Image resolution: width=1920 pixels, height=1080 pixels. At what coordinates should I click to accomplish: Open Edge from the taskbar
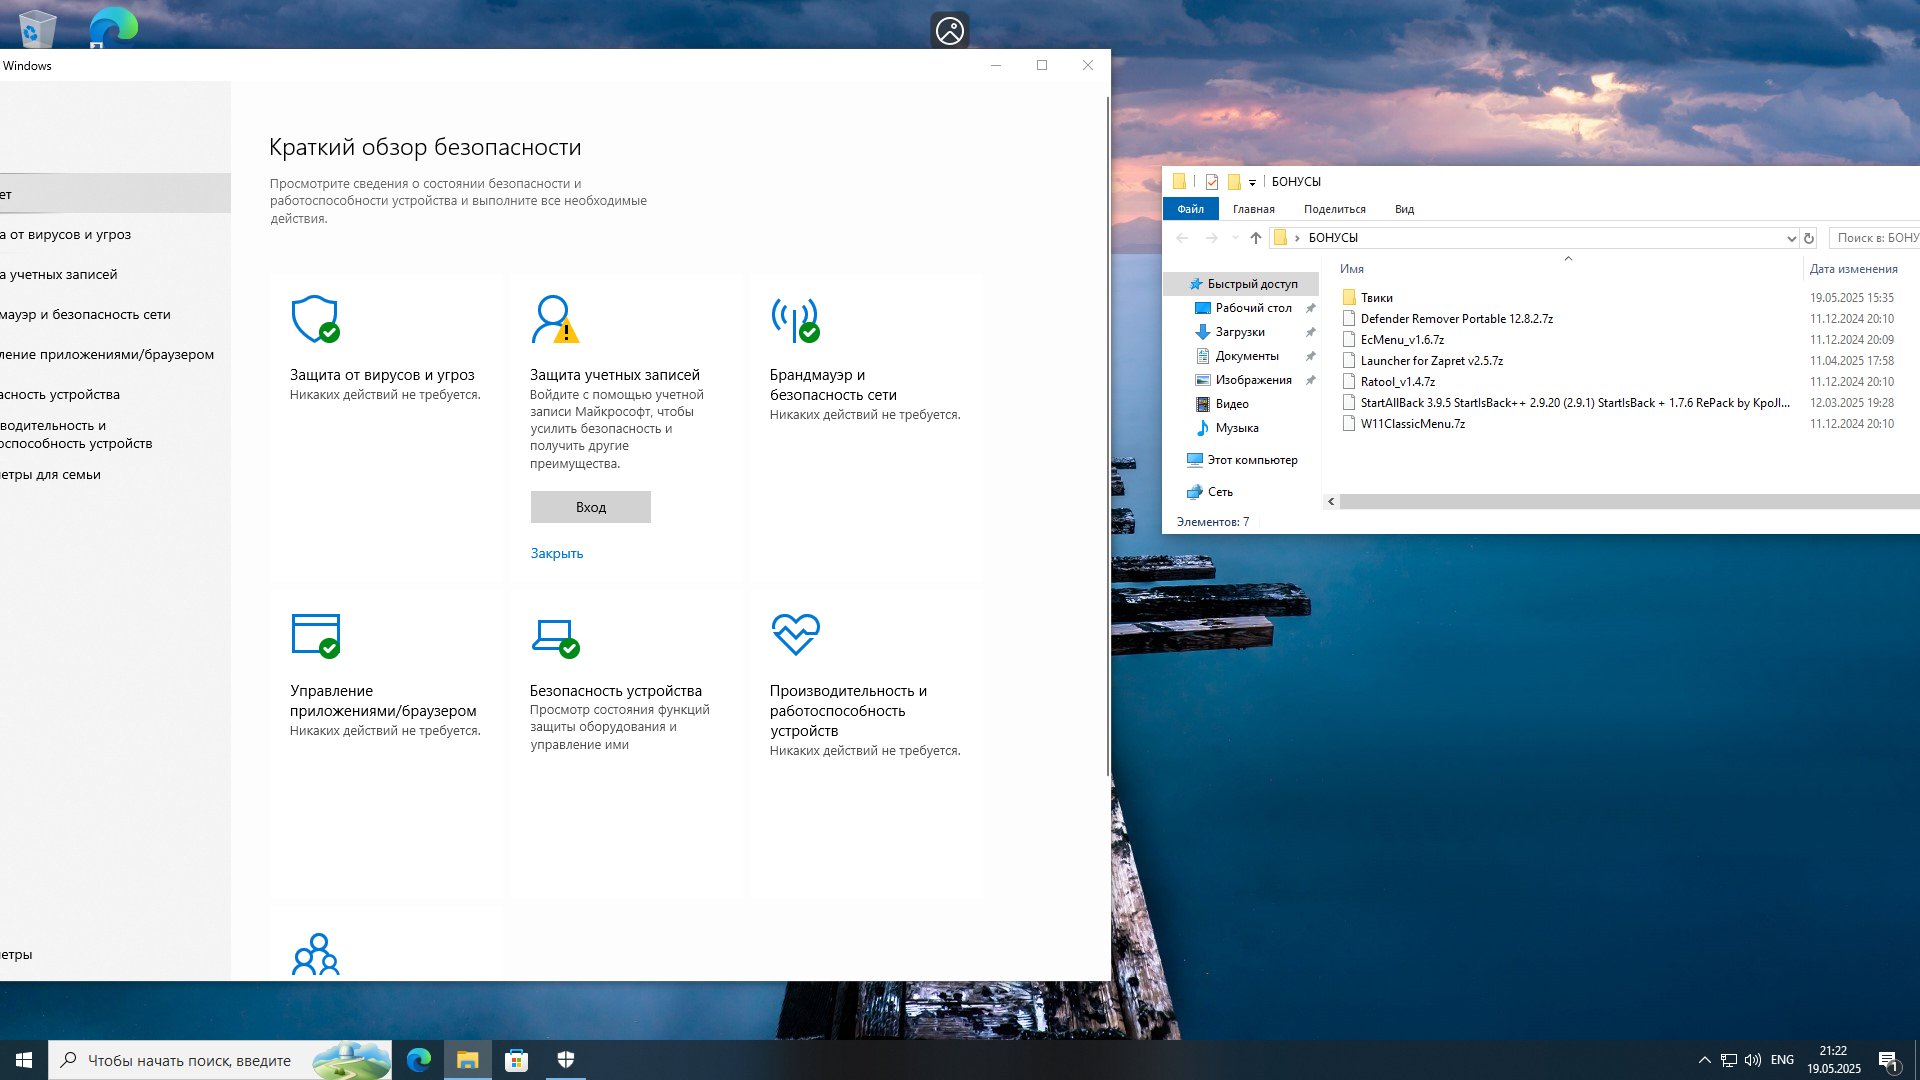(418, 1060)
